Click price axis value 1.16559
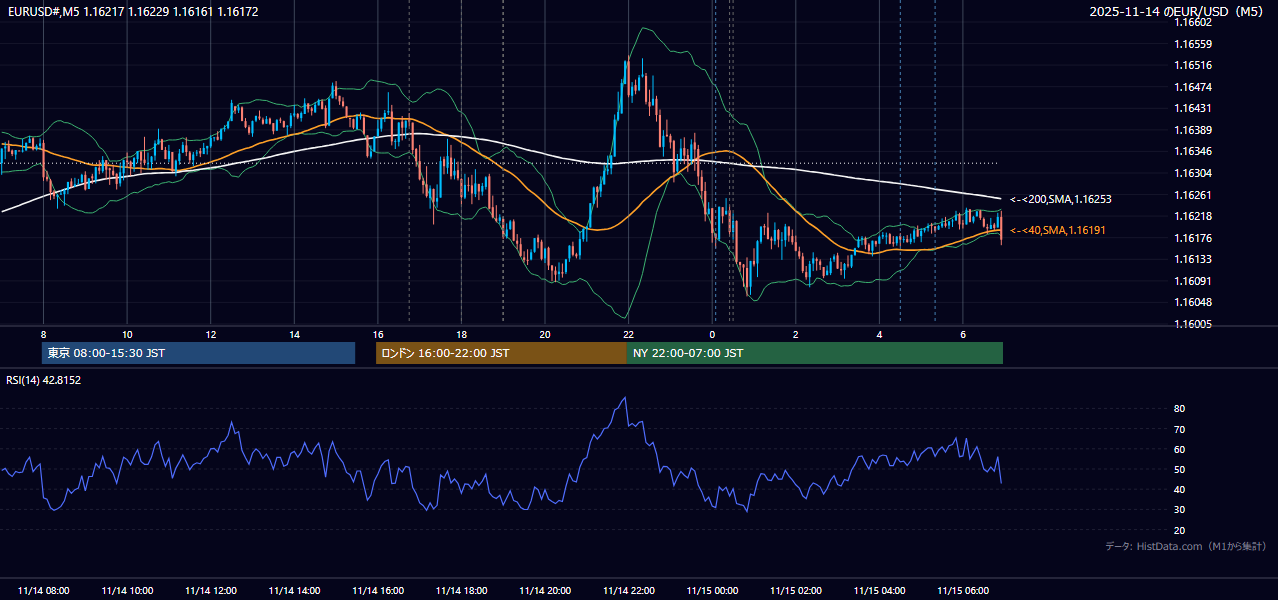The width and height of the screenshot is (1278, 600). [1193, 44]
